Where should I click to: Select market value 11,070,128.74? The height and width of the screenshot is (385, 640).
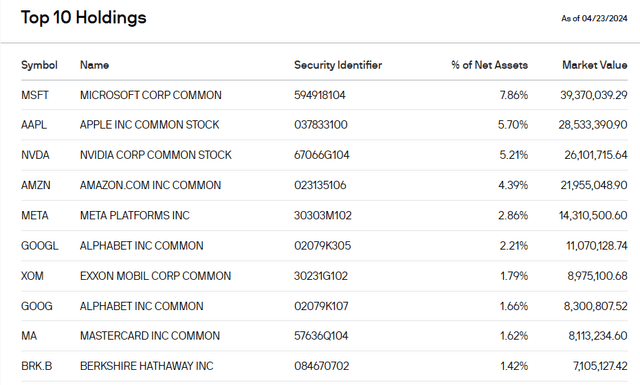pyautogui.click(x=597, y=246)
